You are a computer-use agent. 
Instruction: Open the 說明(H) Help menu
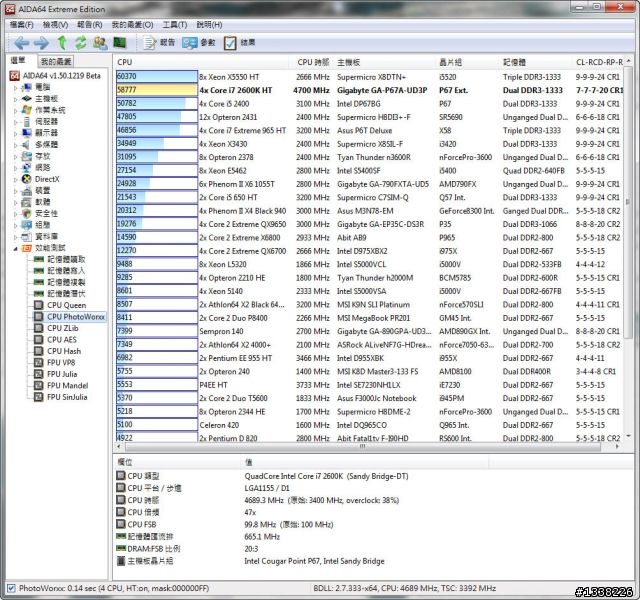click(x=209, y=25)
